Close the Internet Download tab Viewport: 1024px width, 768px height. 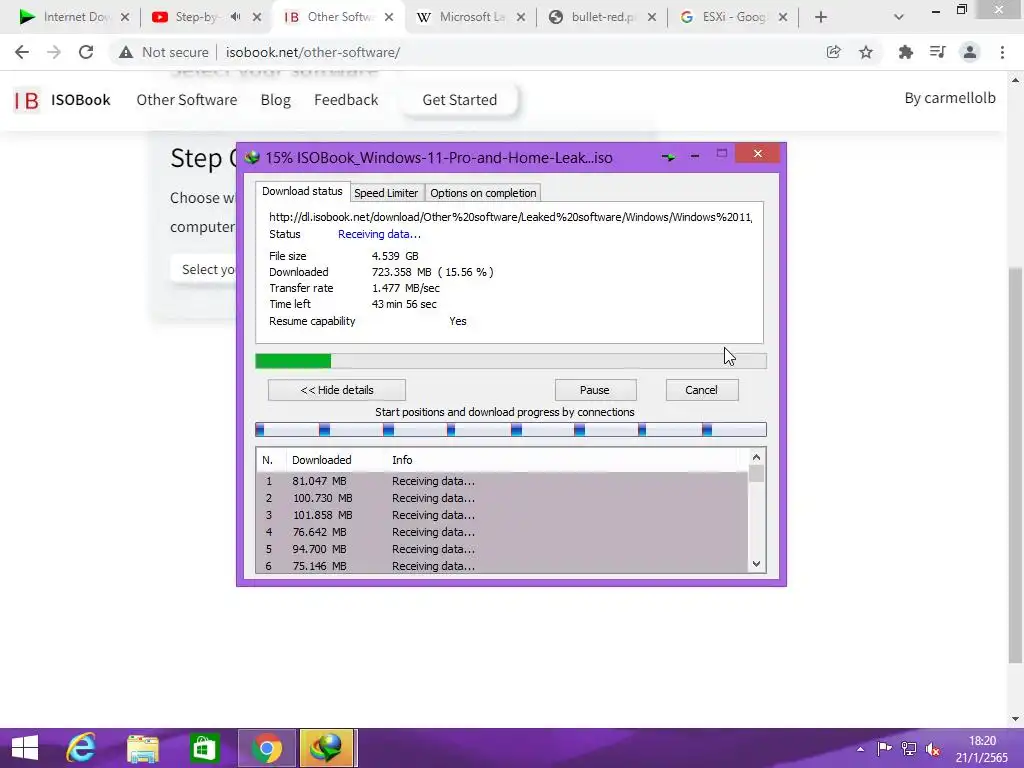[x=125, y=18]
